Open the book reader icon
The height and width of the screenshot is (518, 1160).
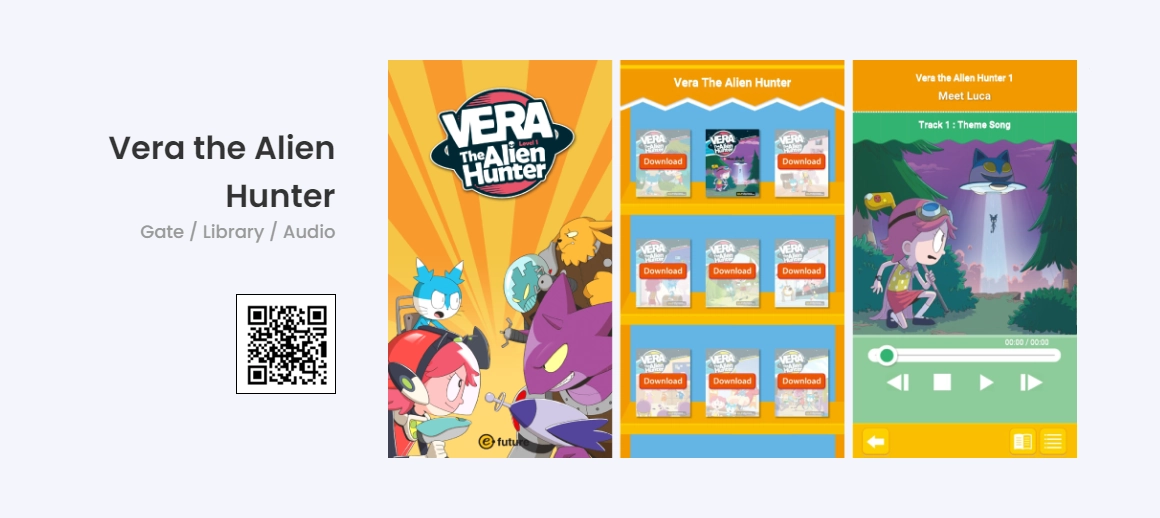tap(1022, 442)
